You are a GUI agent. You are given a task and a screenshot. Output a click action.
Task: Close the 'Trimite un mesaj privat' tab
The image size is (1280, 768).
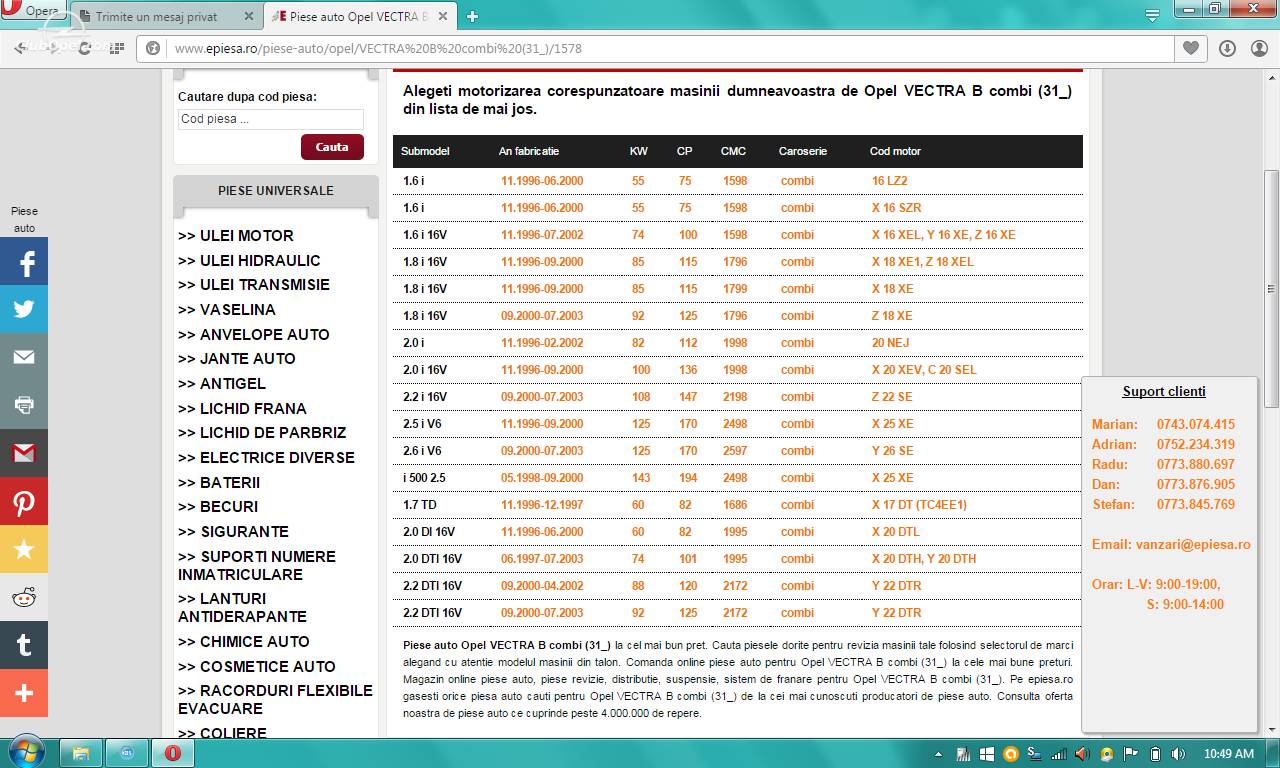249,17
